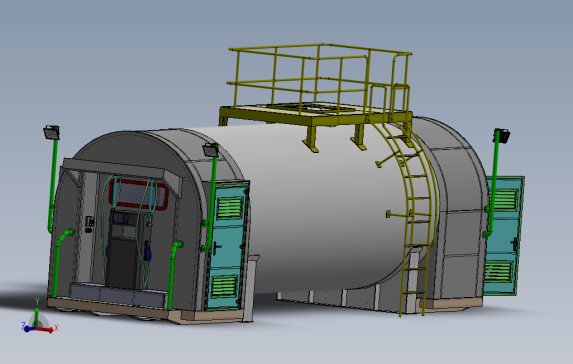This screenshot has width=573, height=364.
Task: Select the floodlight above the near teal door
Action: (210, 150)
